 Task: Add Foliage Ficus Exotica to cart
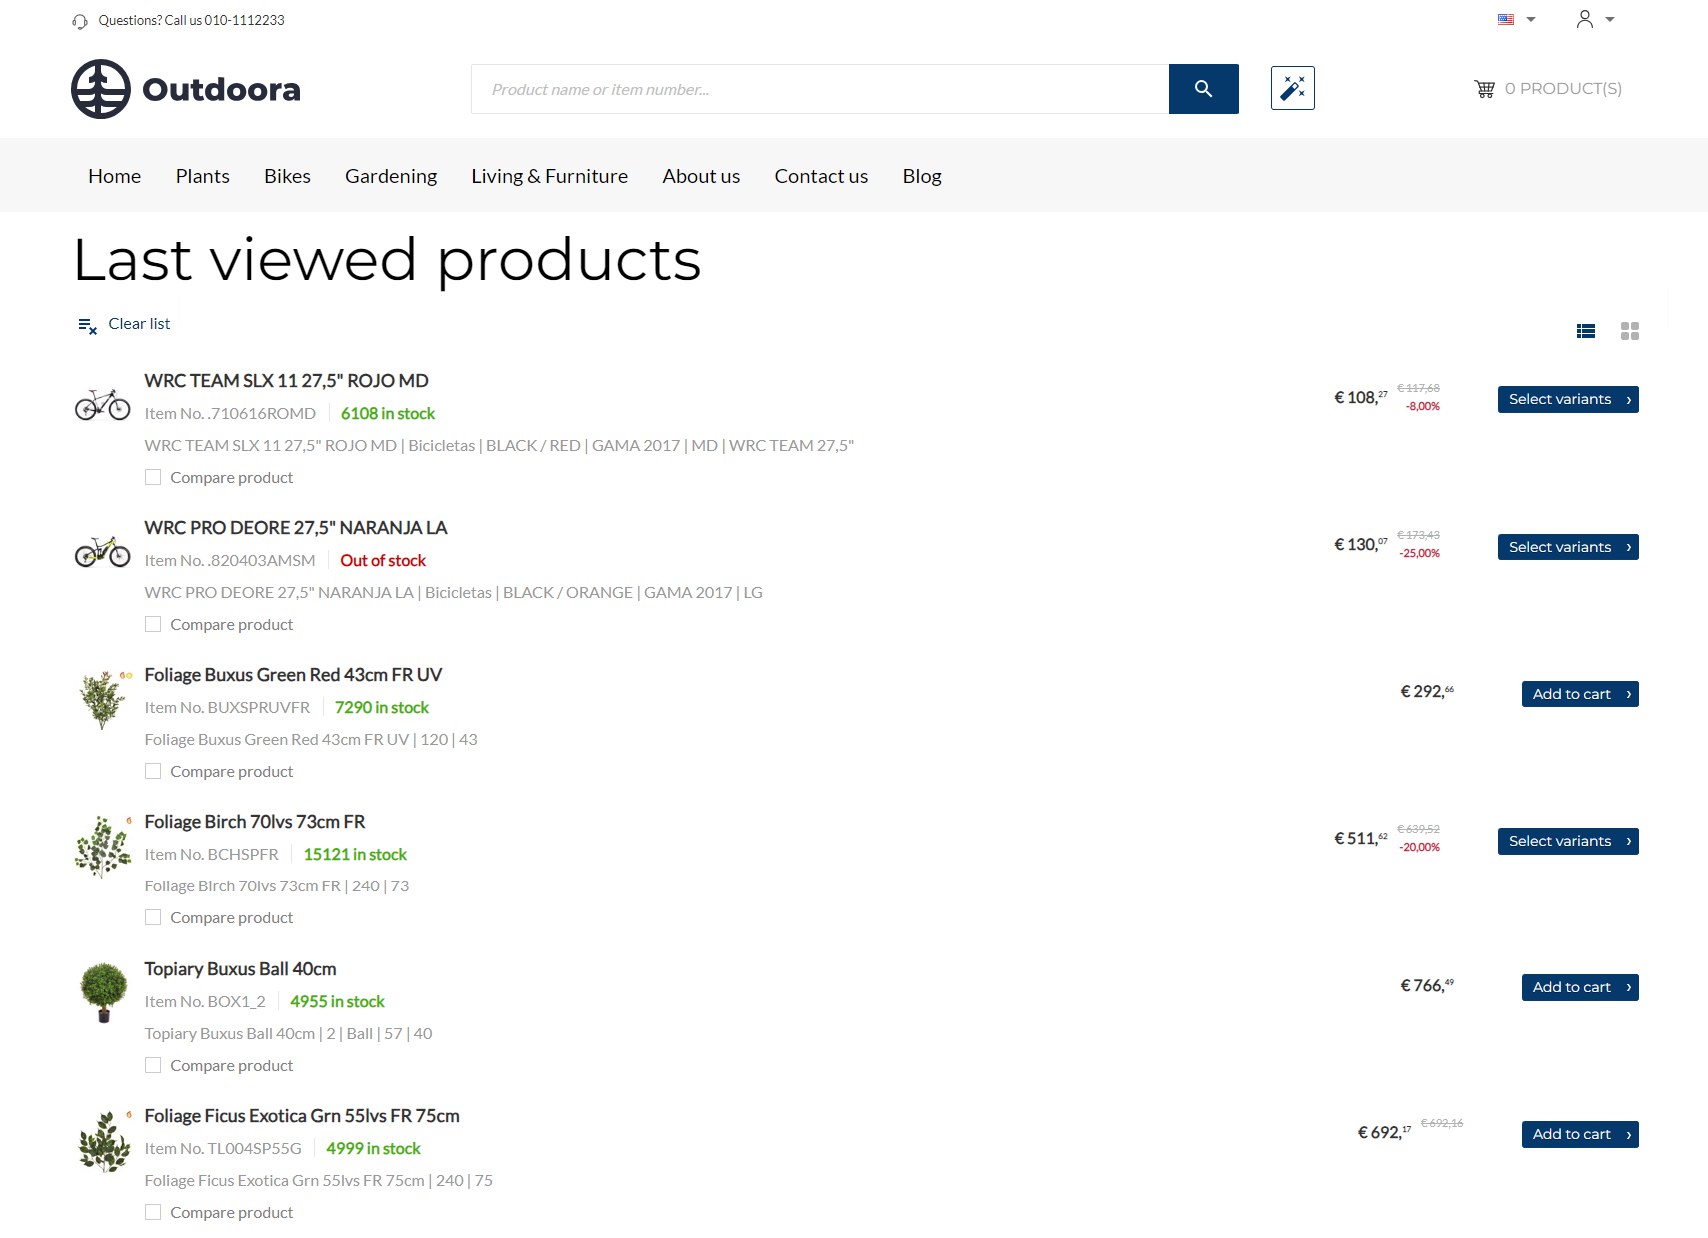click(x=1580, y=1134)
